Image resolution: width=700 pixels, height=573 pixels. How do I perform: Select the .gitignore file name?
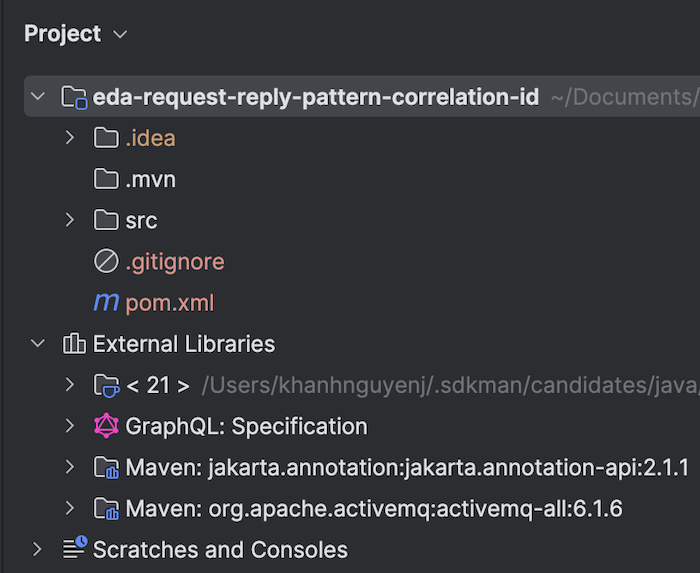tap(175, 262)
